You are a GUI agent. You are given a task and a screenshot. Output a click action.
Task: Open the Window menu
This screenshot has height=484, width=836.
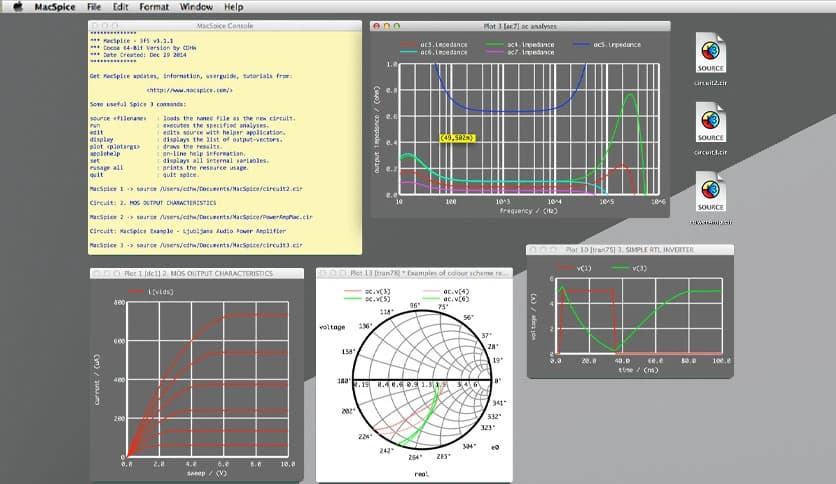pyautogui.click(x=197, y=7)
